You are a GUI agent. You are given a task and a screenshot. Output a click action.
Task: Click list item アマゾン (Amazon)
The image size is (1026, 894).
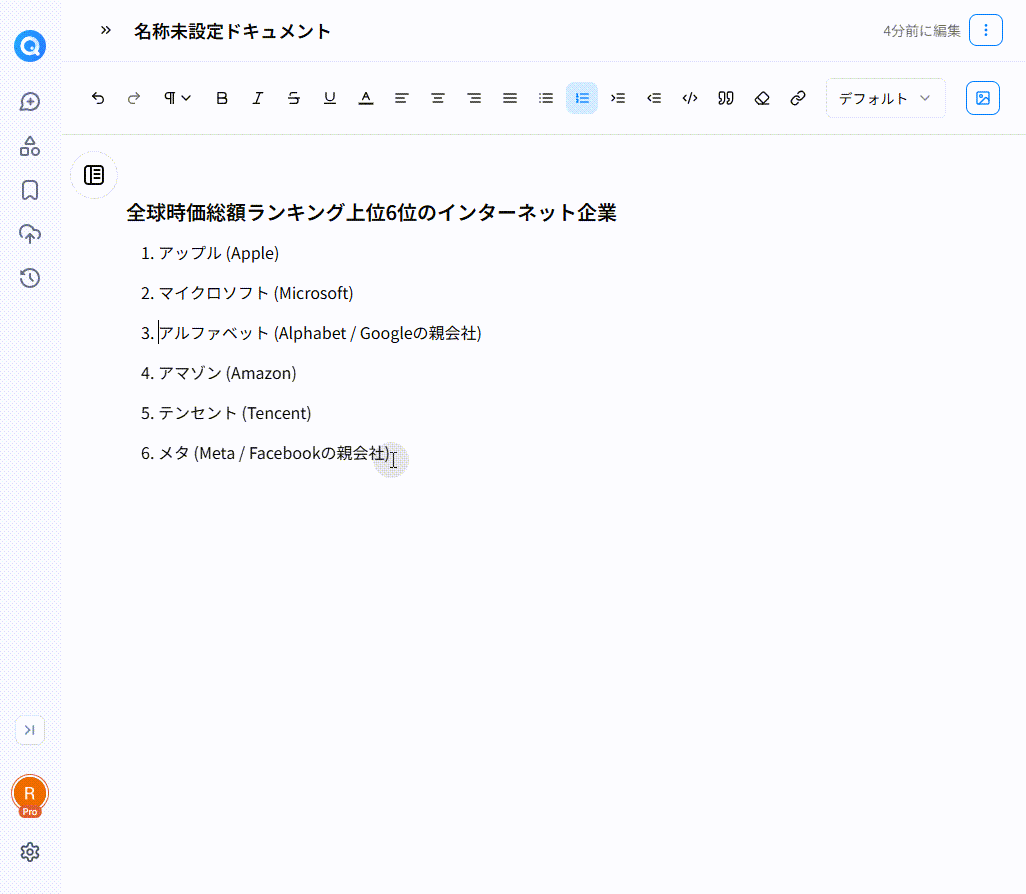point(227,373)
